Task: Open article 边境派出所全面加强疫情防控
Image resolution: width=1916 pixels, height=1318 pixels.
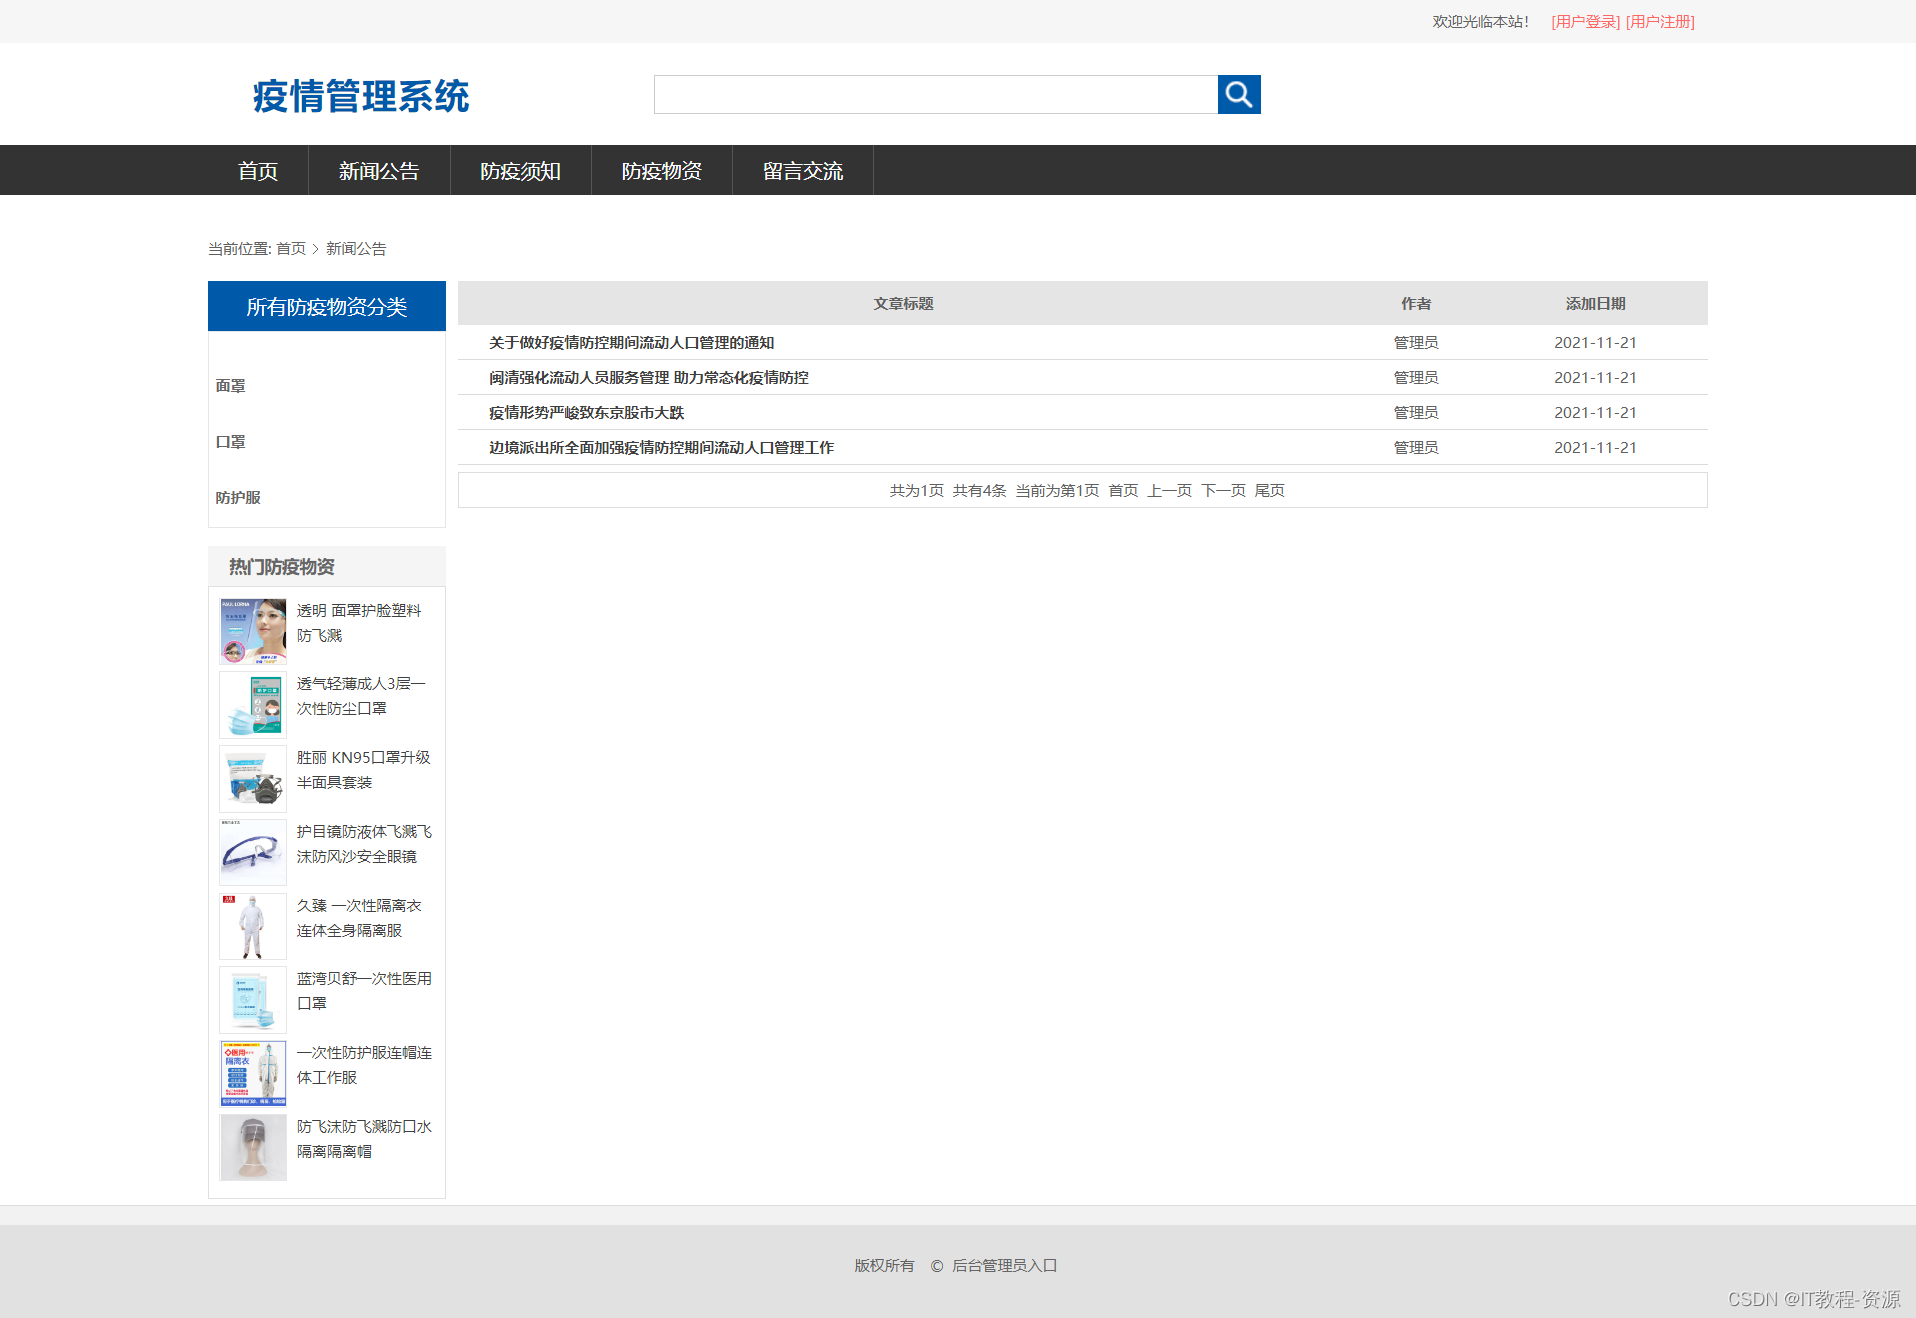Action: pyautogui.click(x=662, y=448)
